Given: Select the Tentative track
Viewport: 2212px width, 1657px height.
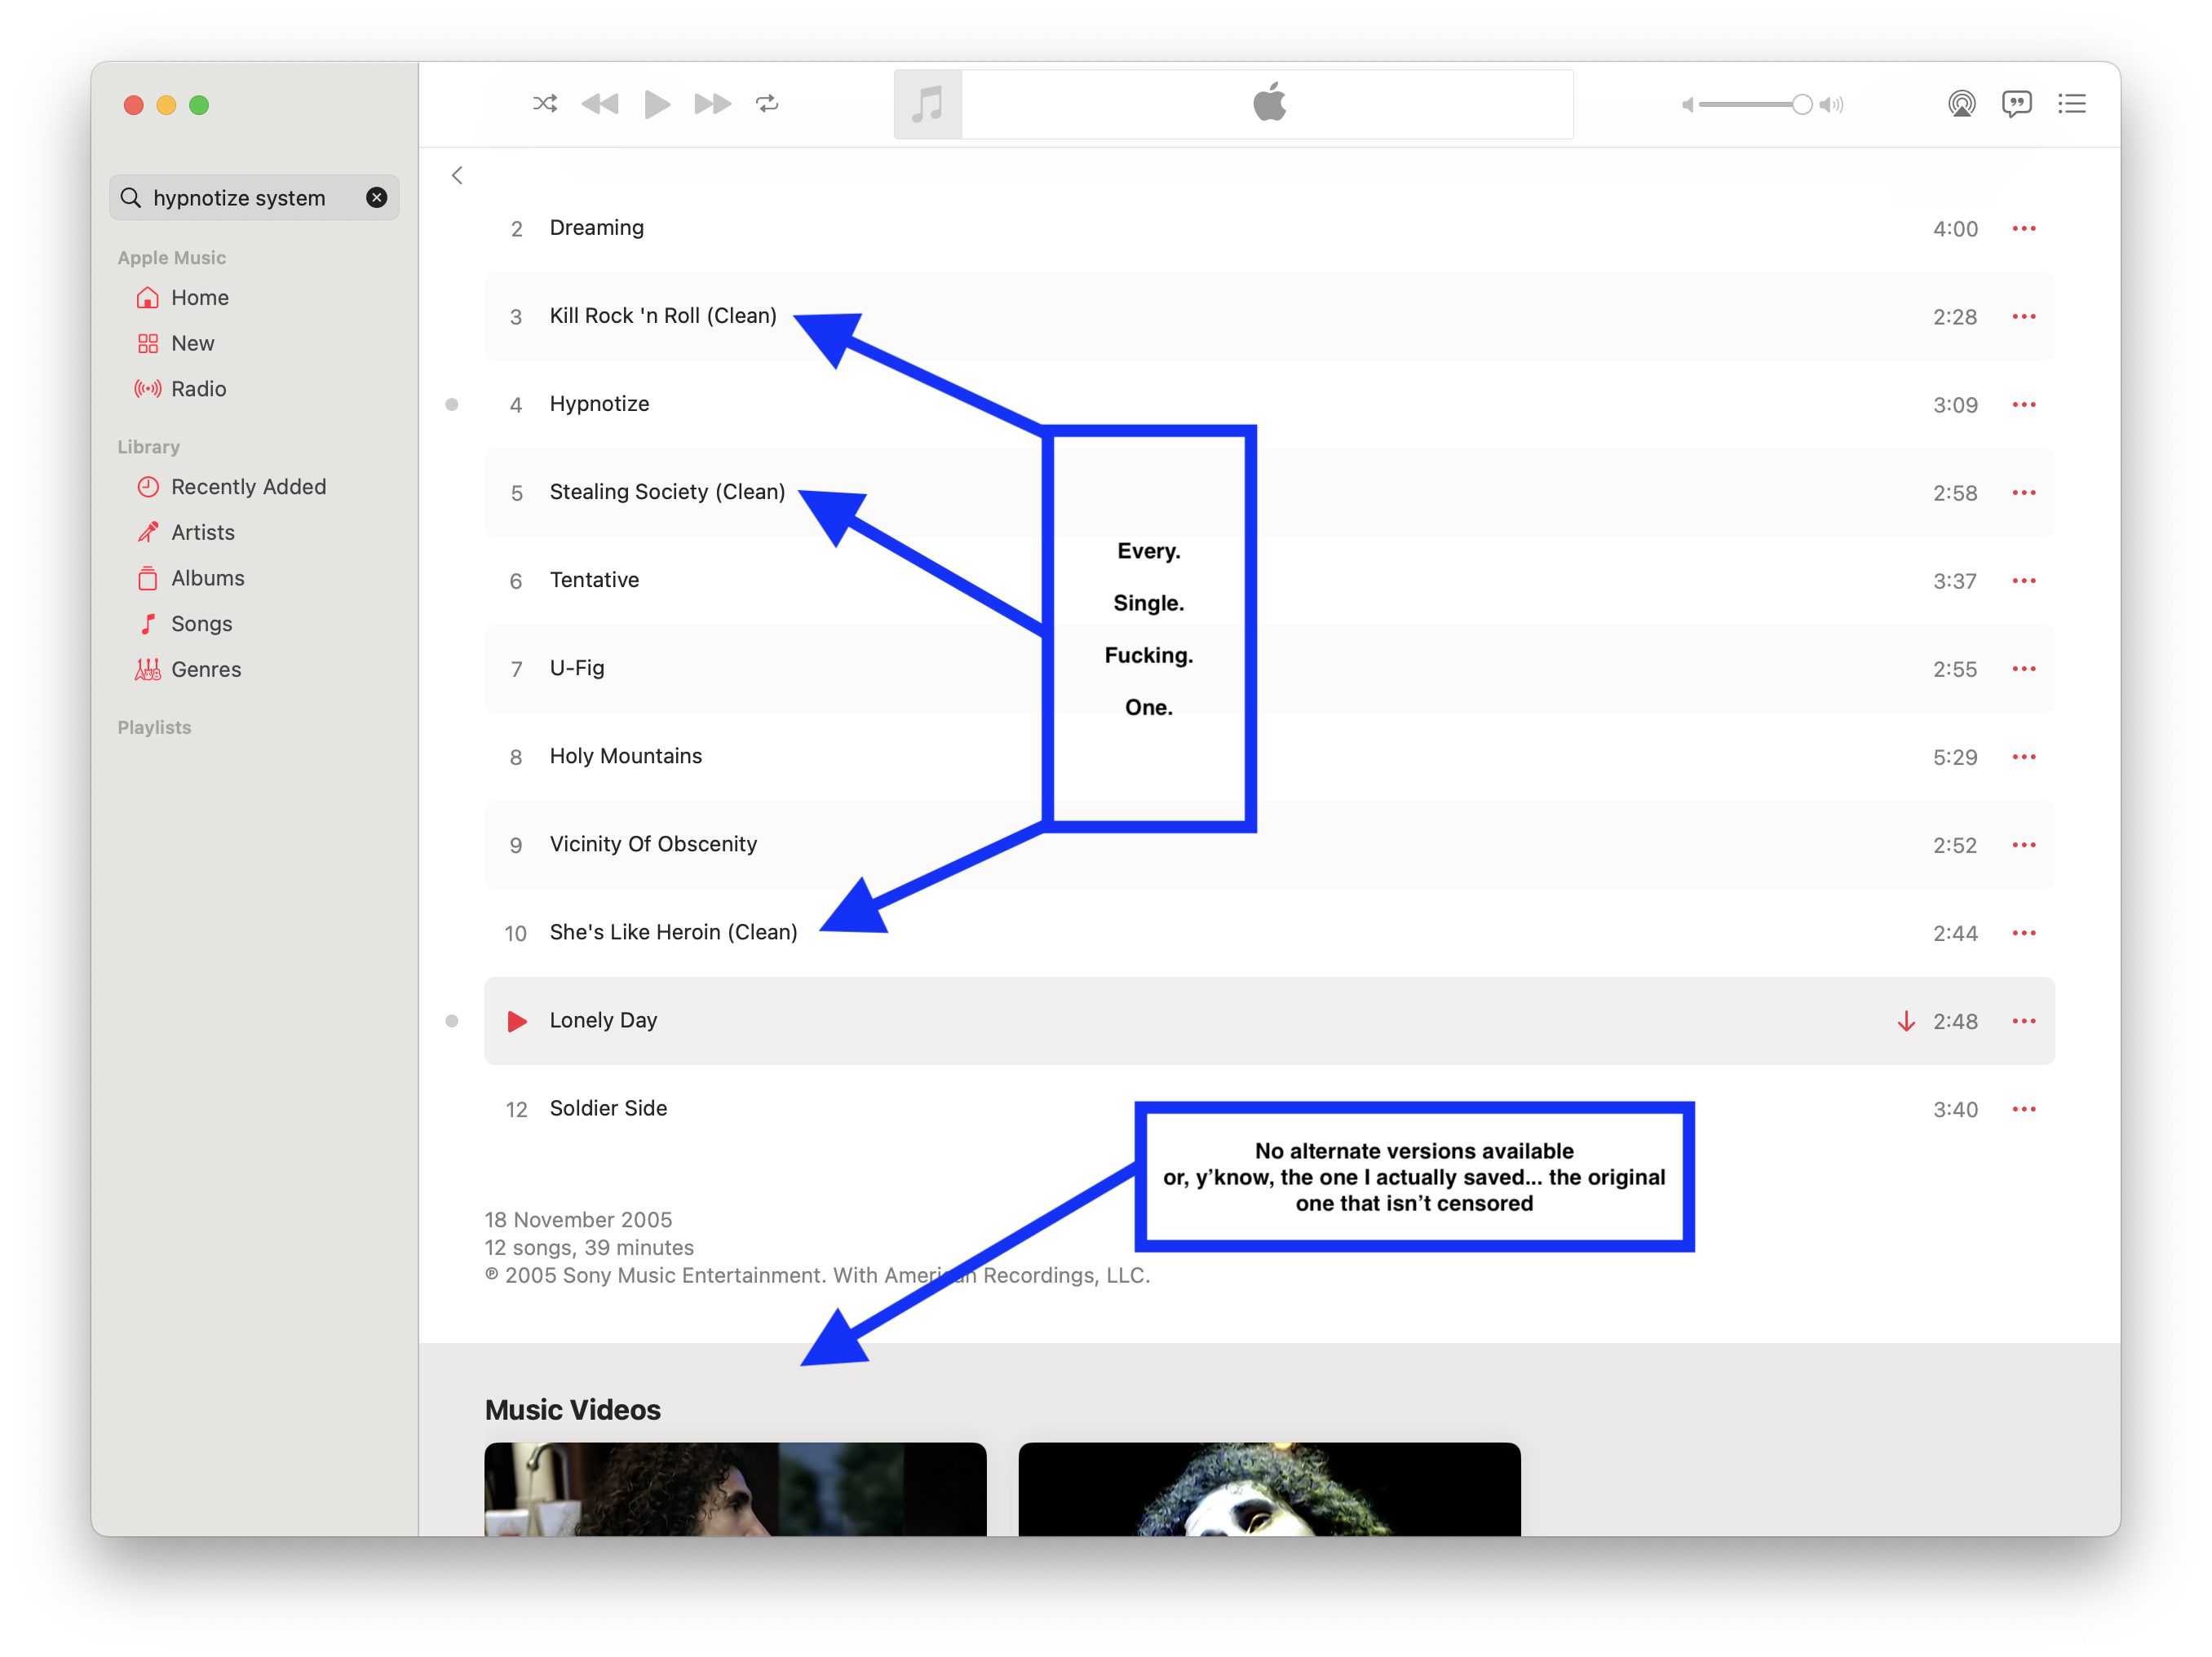Looking at the screenshot, I should [x=1269, y=581].
